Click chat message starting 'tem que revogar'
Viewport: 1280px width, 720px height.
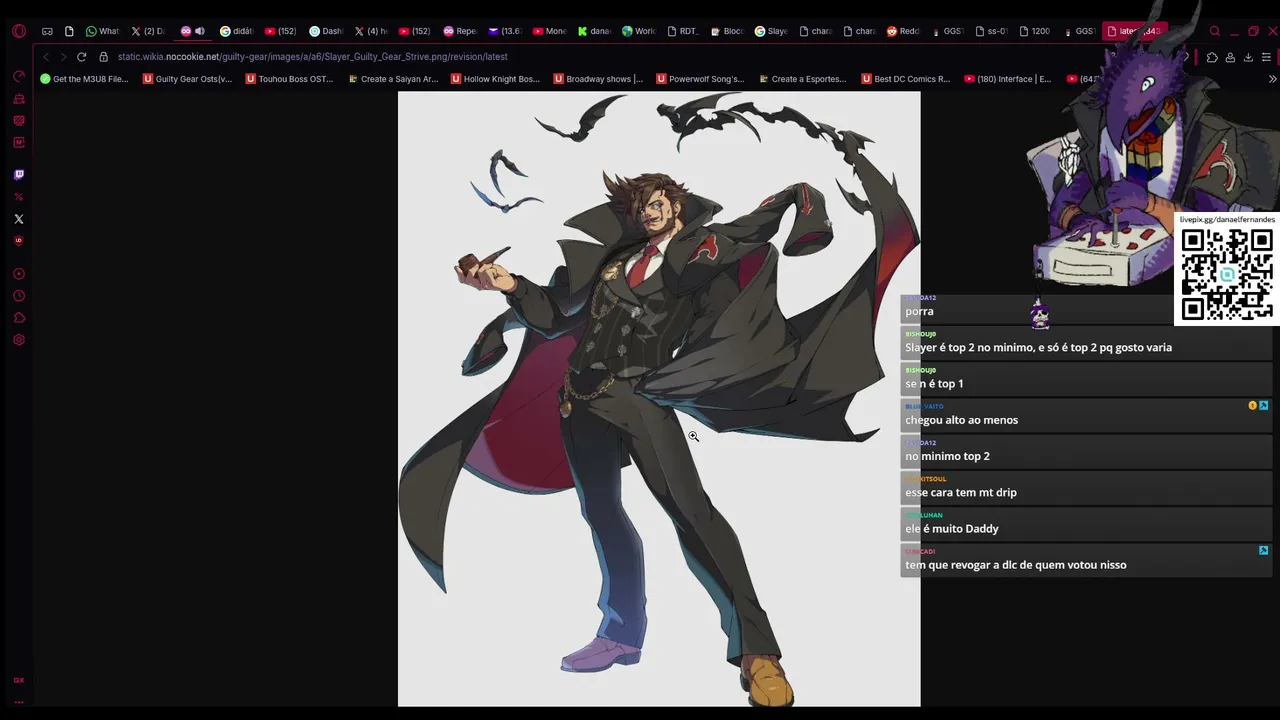click(1016, 565)
